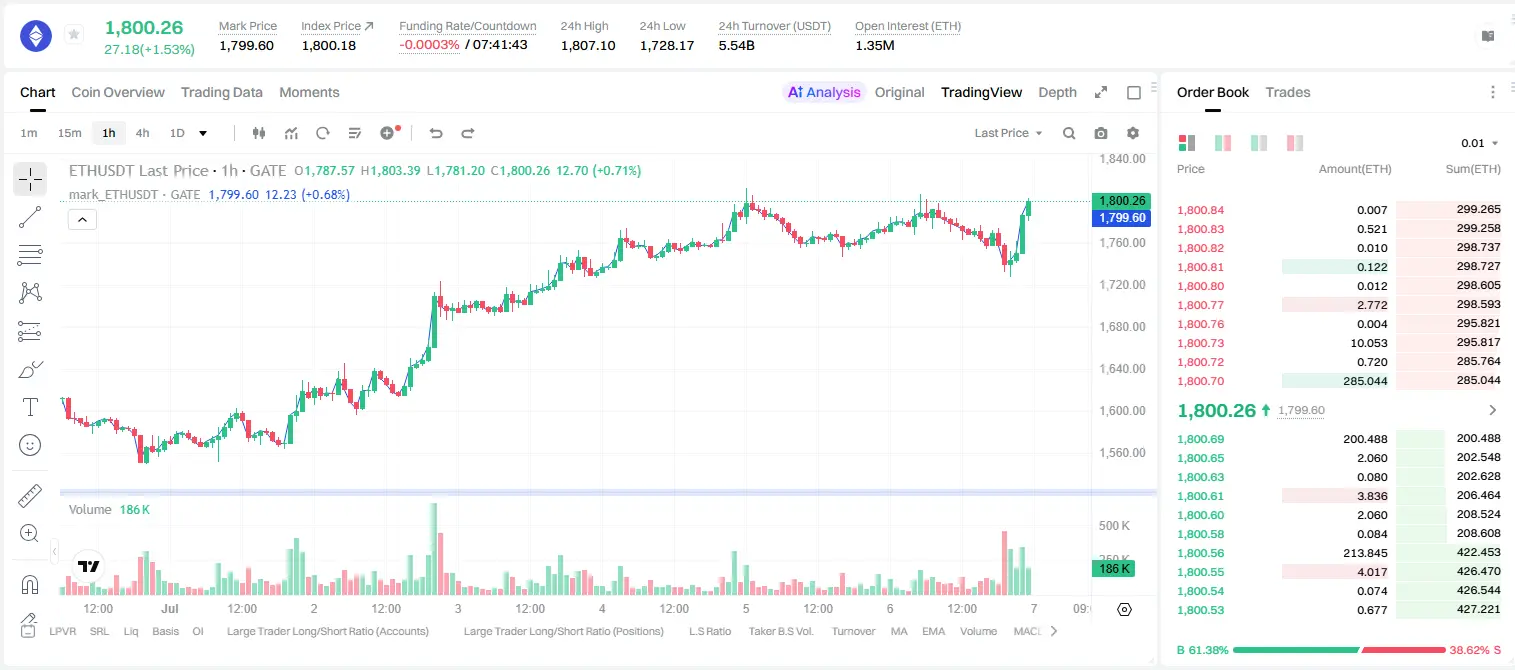Enable the magnet snapping mode

(x=30, y=585)
